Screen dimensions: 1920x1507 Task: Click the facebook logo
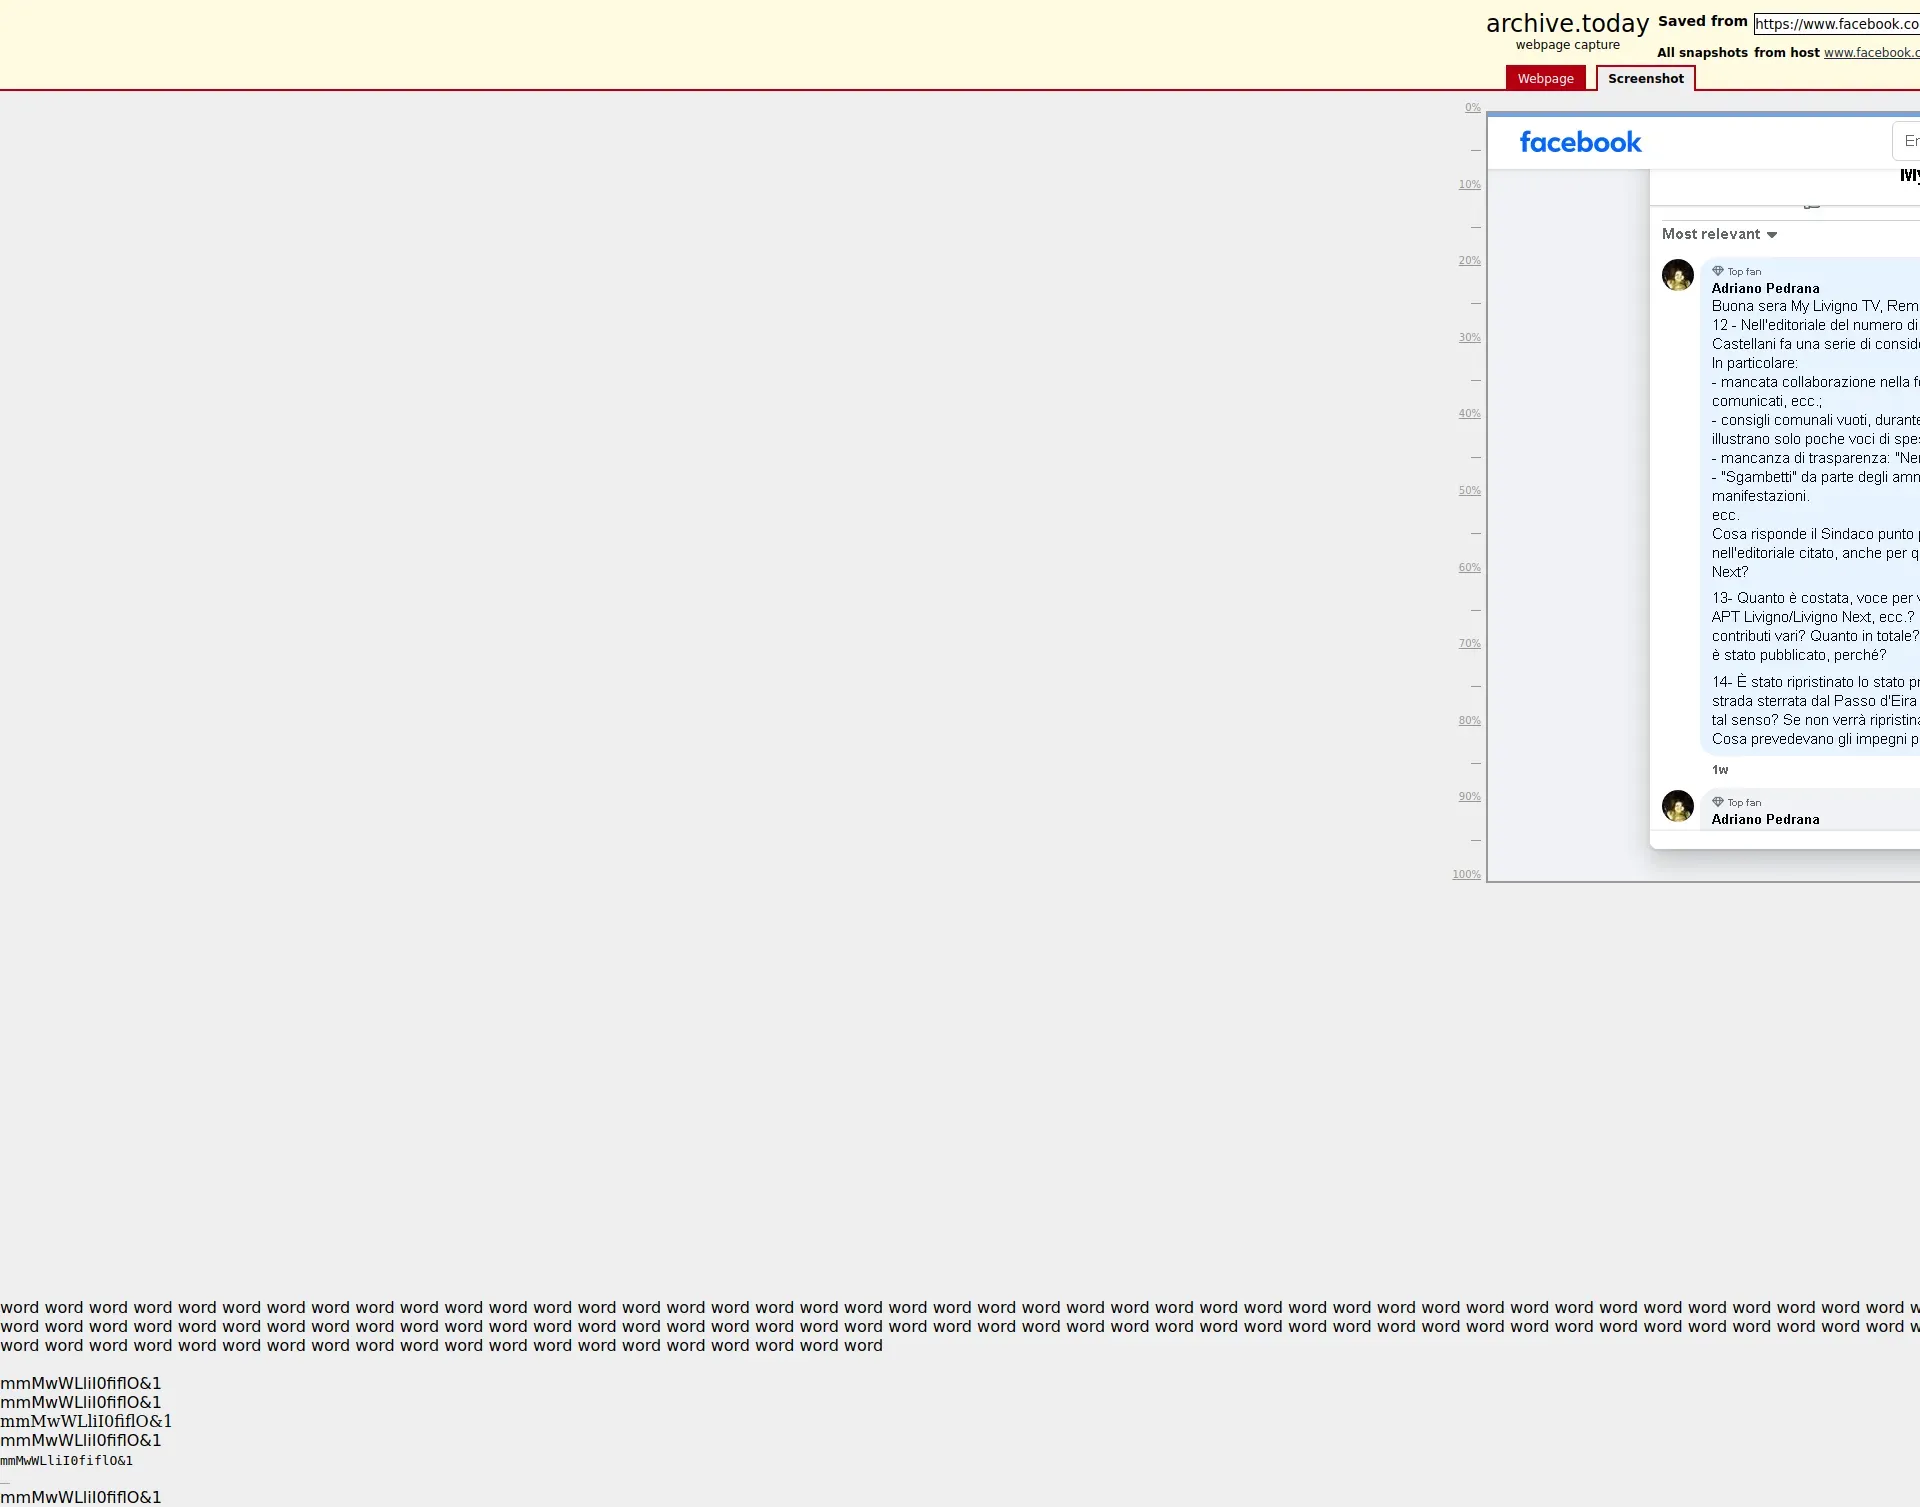1580,142
